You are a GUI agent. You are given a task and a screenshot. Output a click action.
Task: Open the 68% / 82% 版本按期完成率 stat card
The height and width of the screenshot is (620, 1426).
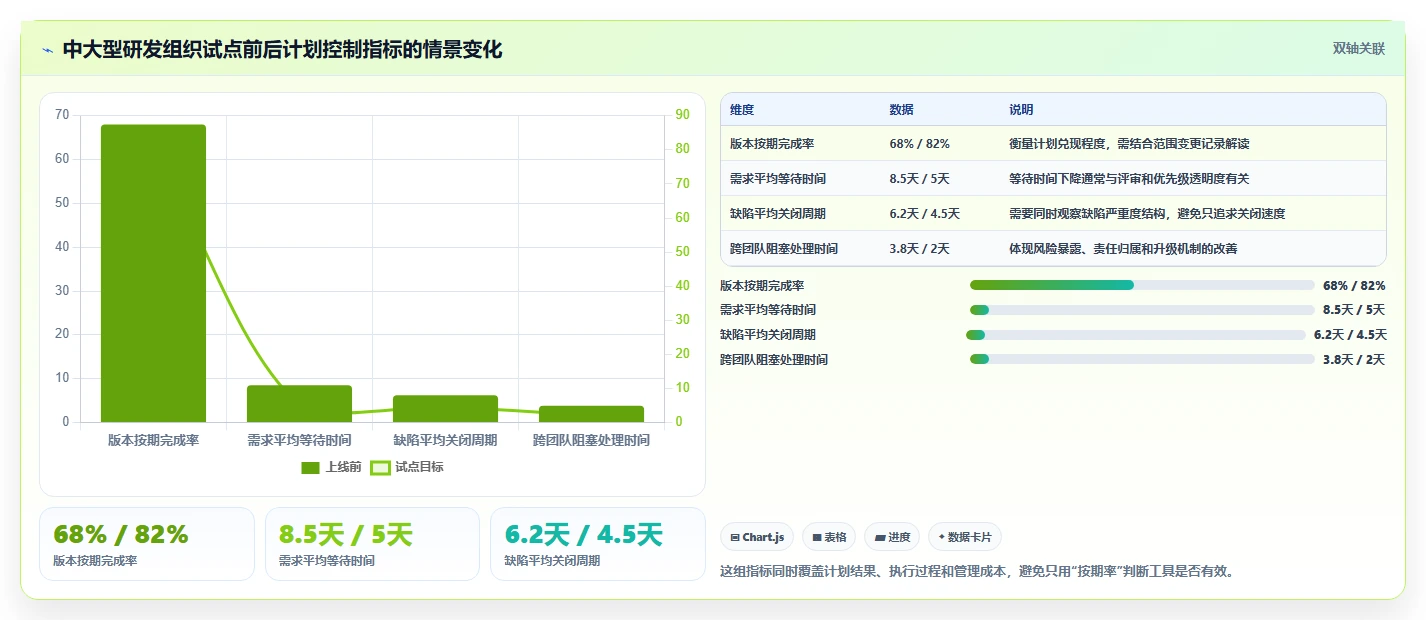click(147, 544)
